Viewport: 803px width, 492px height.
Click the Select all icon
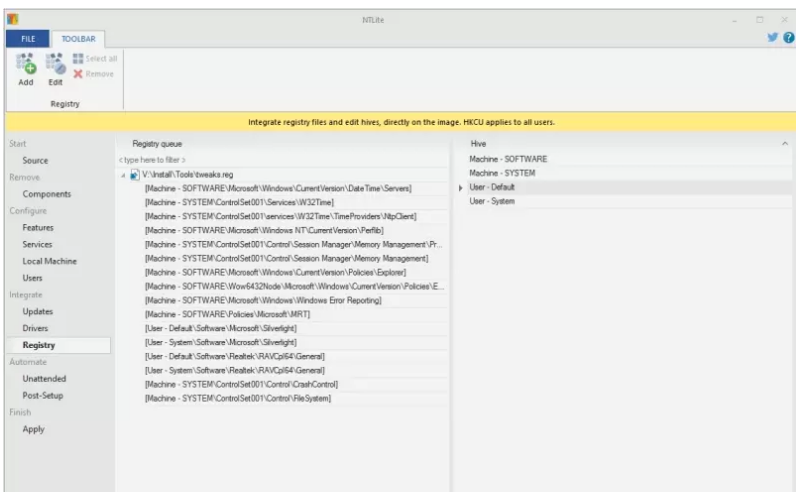[78, 58]
